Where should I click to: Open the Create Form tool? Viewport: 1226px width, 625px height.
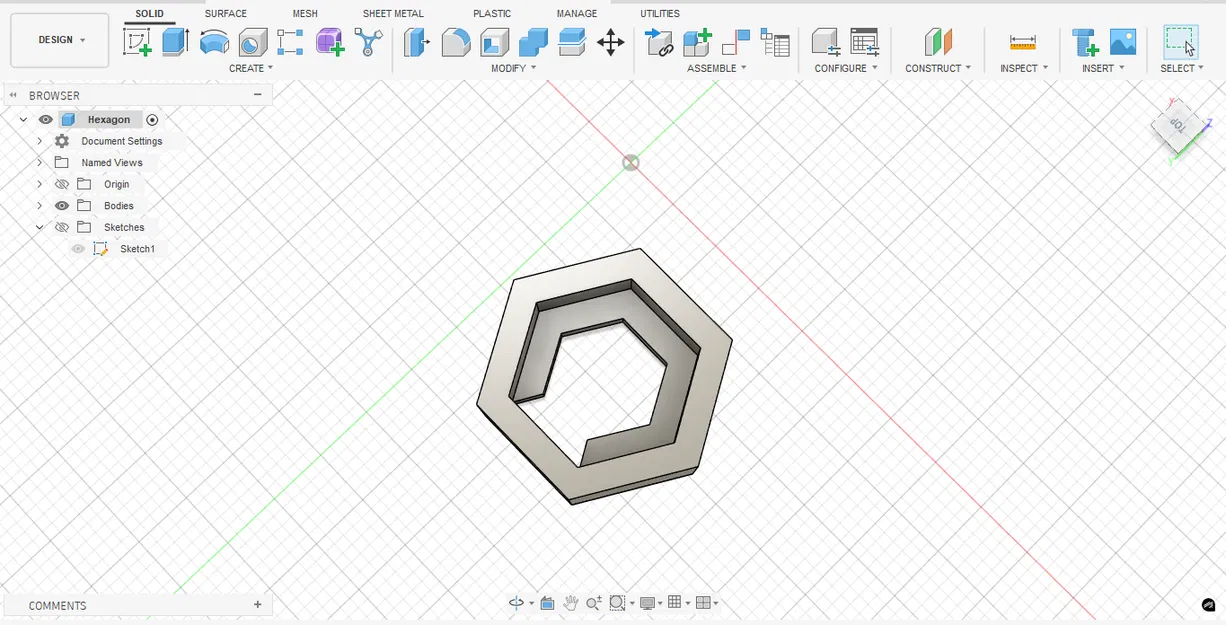tap(330, 42)
